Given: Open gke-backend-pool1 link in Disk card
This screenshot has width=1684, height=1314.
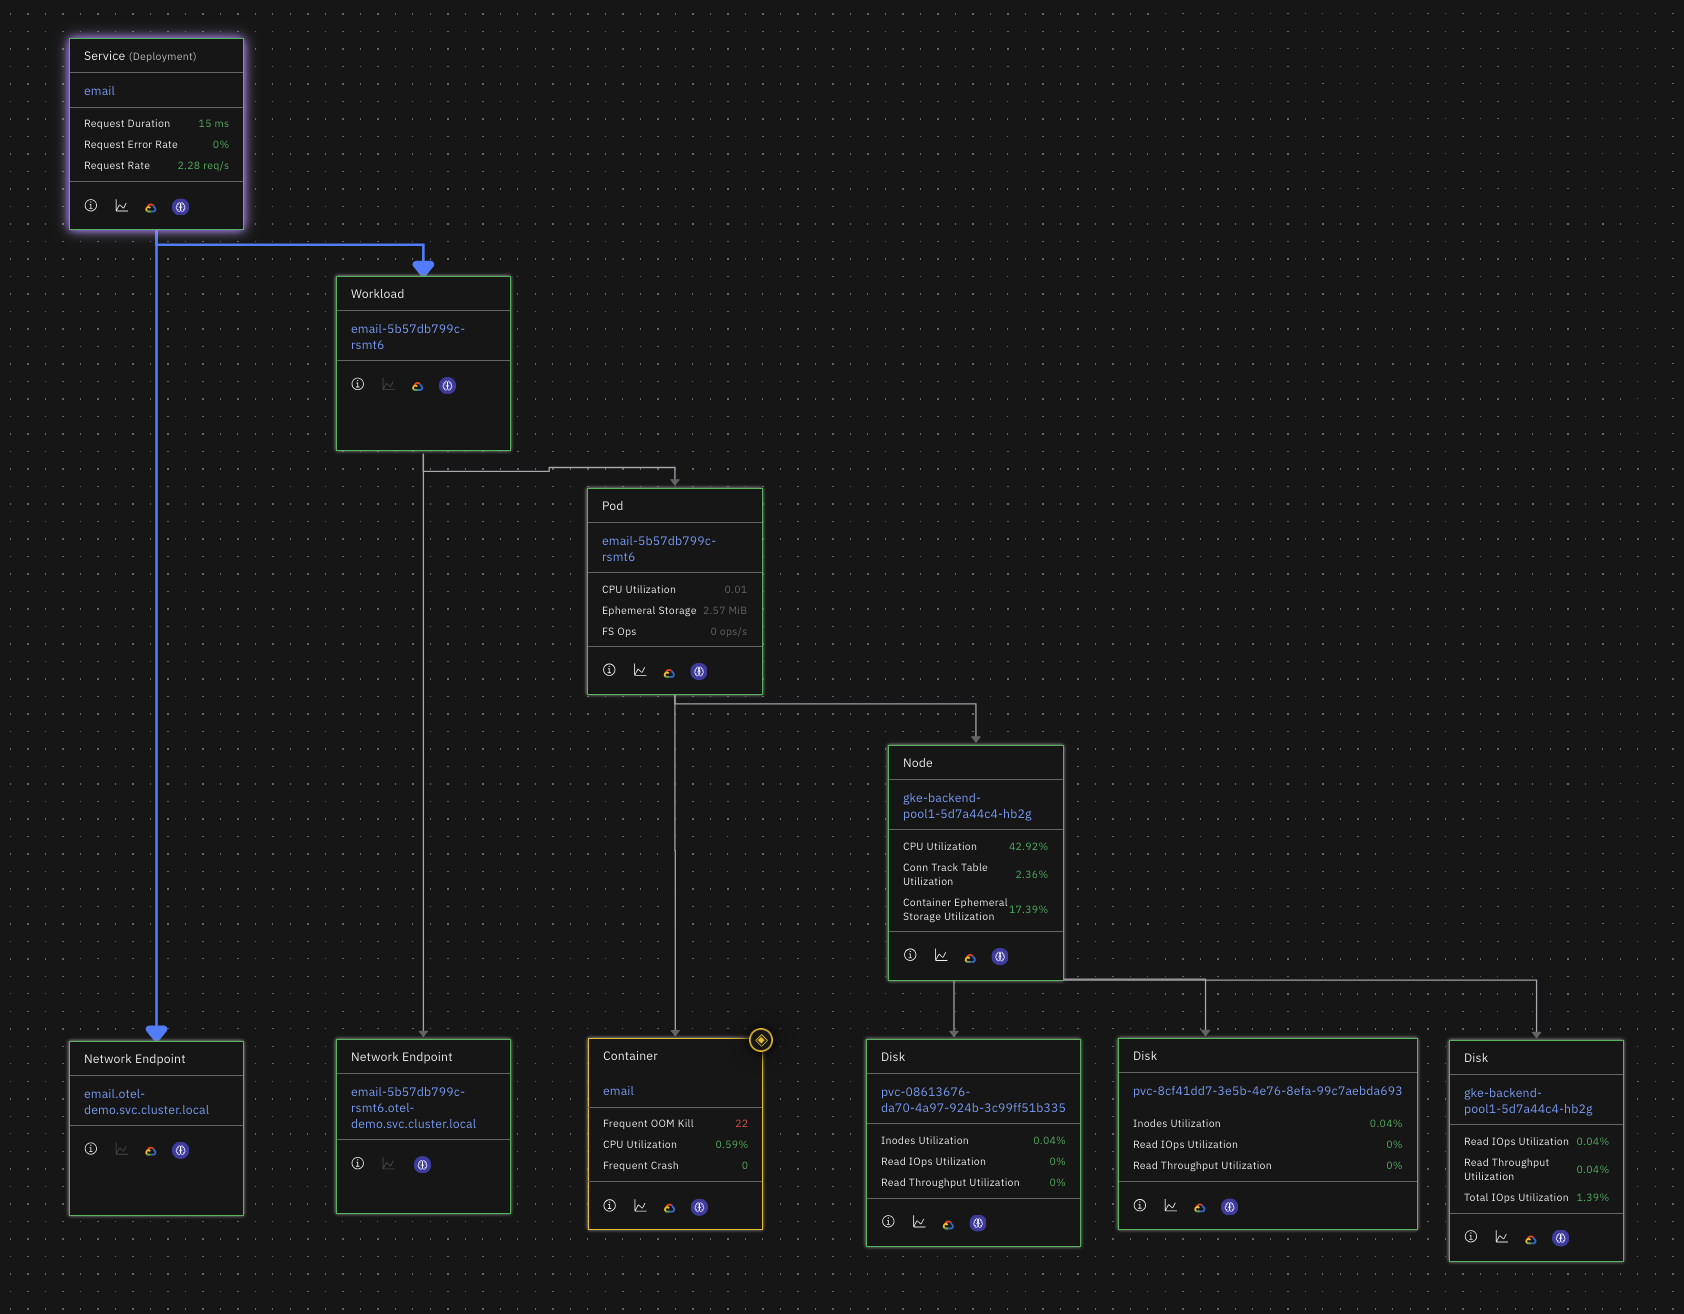Looking at the screenshot, I should point(1528,1101).
